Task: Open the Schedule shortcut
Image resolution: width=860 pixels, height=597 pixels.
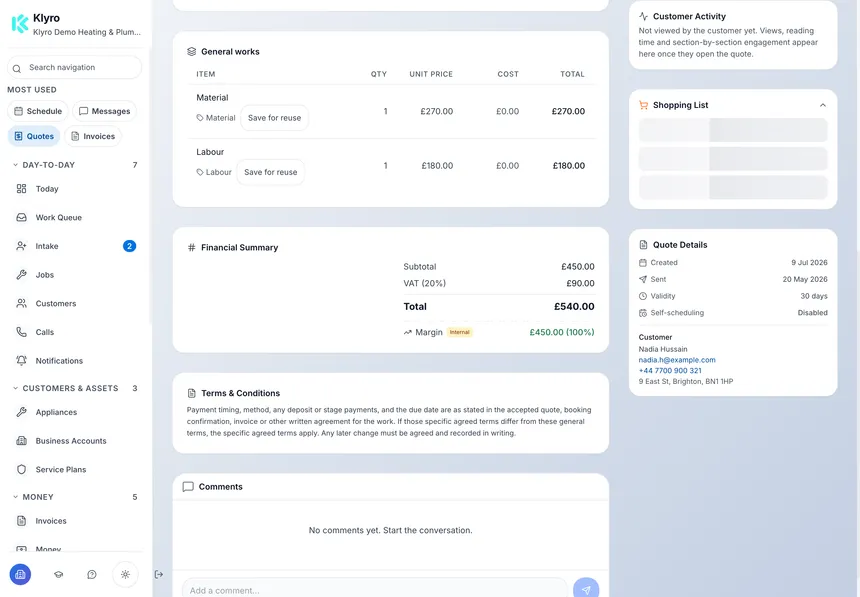Action: pos(38,111)
